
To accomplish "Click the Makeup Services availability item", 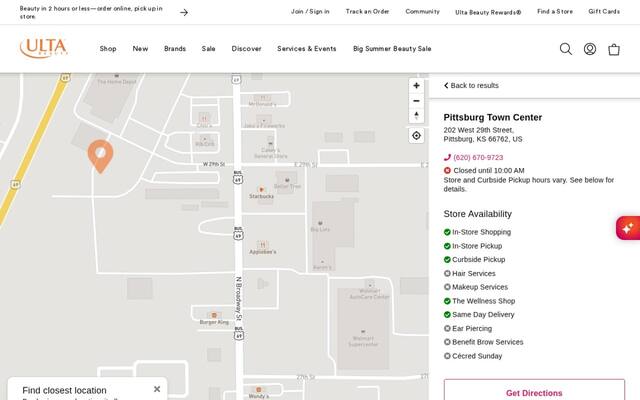I will (476, 287).
